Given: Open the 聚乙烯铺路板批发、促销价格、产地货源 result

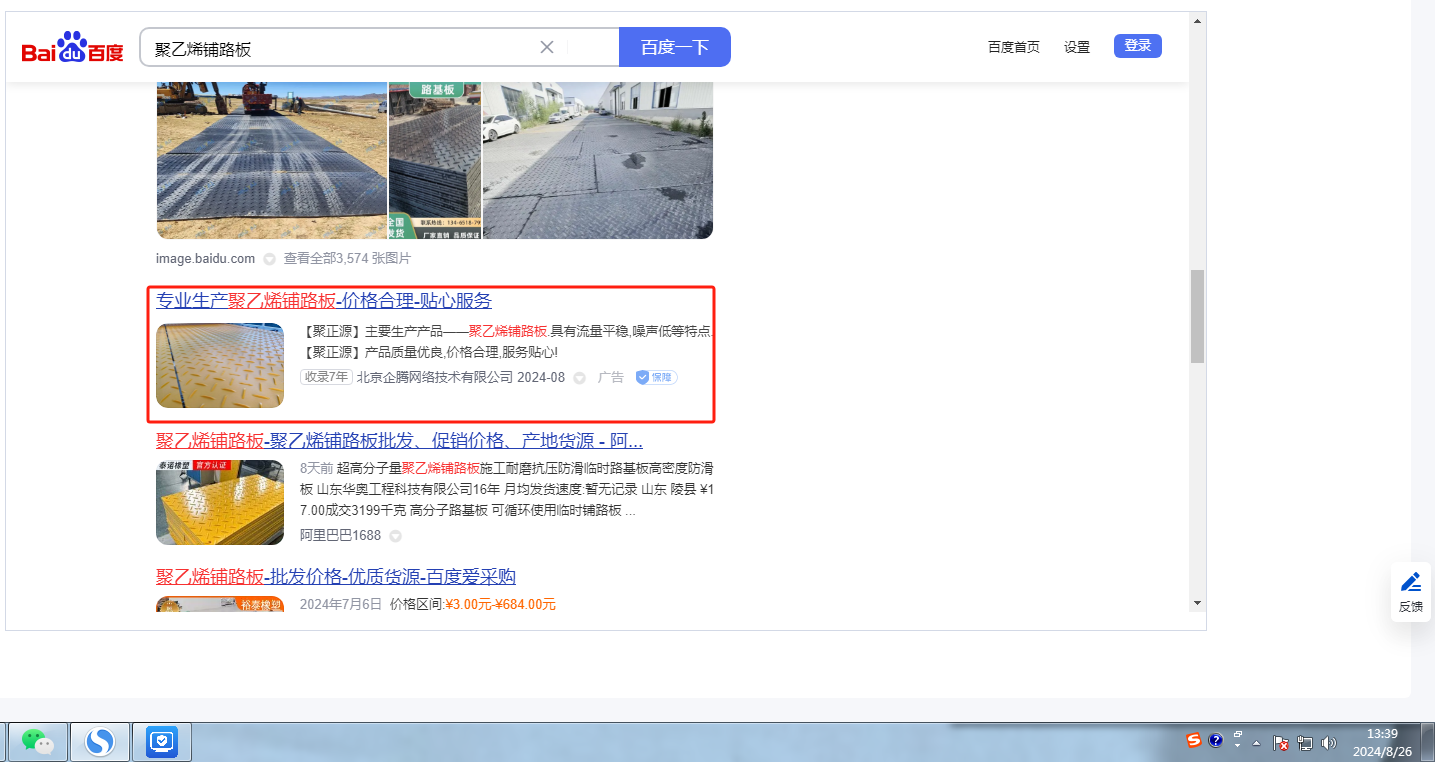Looking at the screenshot, I should click(399, 441).
